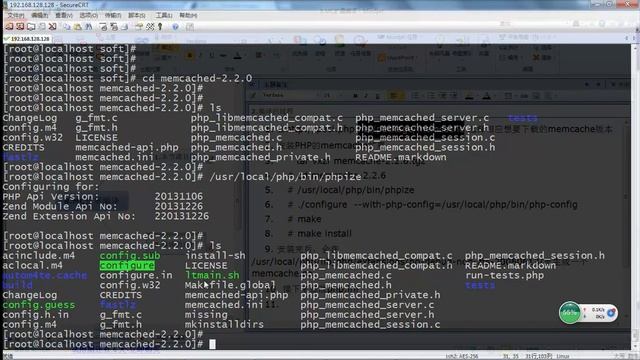Click 'ssh2: AES-256' in the status bar

coord(463,356)
